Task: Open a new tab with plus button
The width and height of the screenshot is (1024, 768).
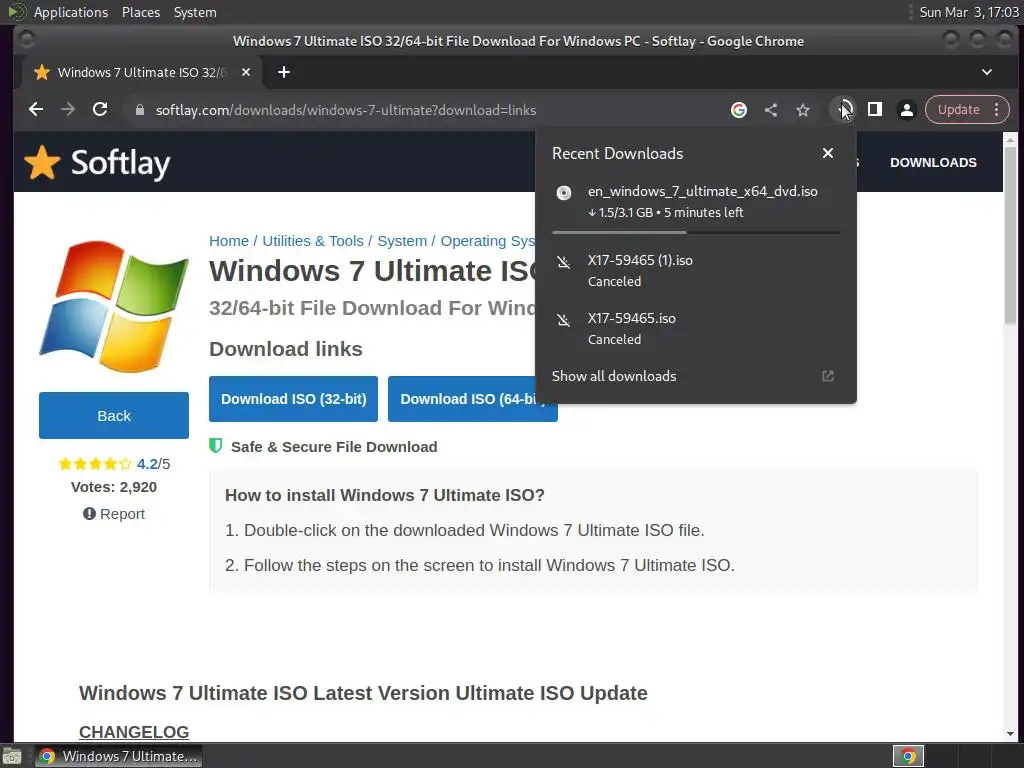Action: tap(283, 72)
